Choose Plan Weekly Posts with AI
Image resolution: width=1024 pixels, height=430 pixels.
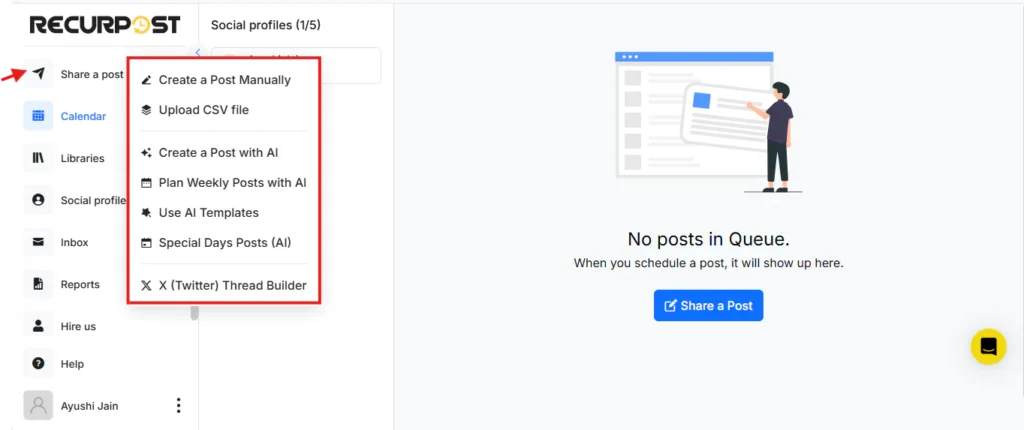(232, 183)
